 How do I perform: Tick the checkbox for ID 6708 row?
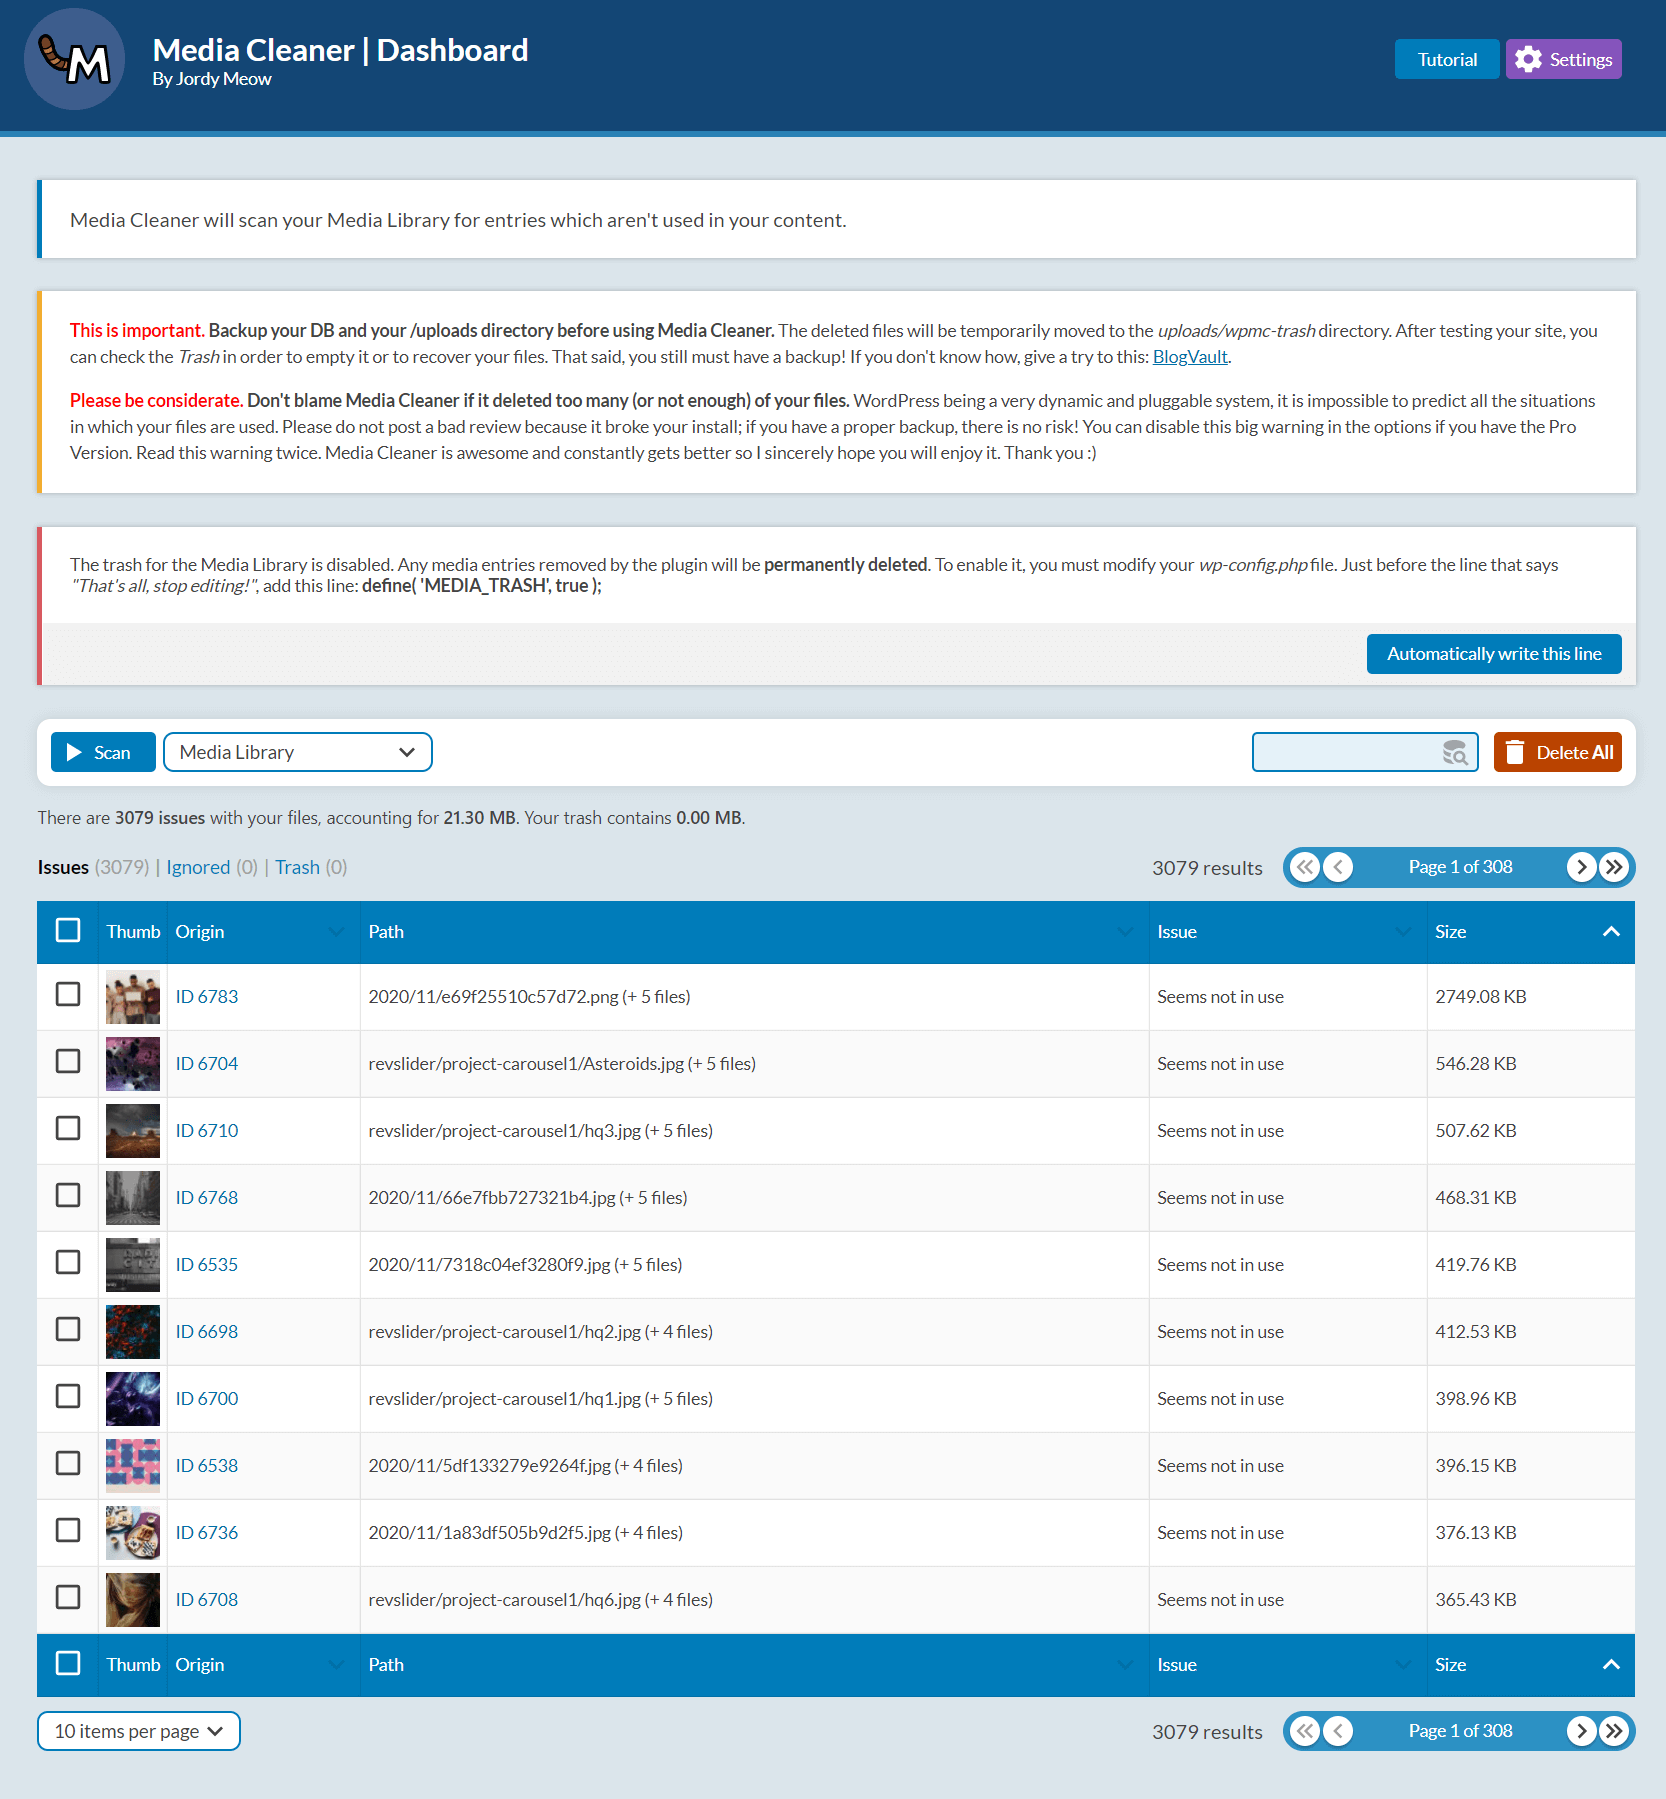[x=68, y=1597]
